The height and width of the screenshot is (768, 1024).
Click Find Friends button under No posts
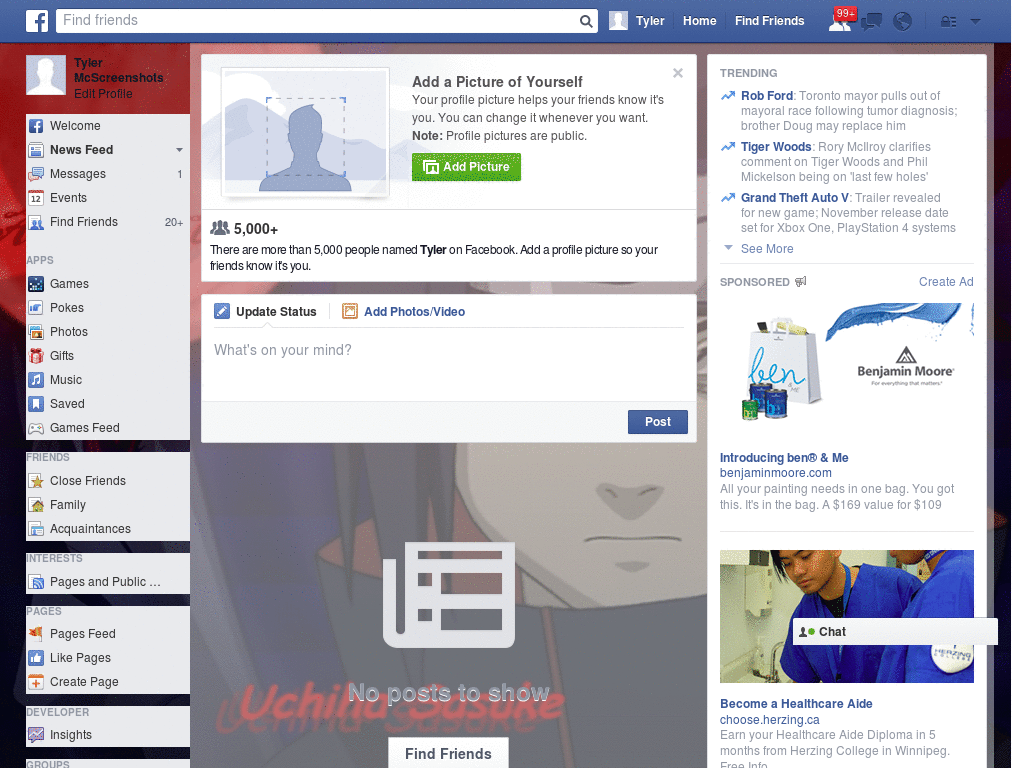coord(448,754)
